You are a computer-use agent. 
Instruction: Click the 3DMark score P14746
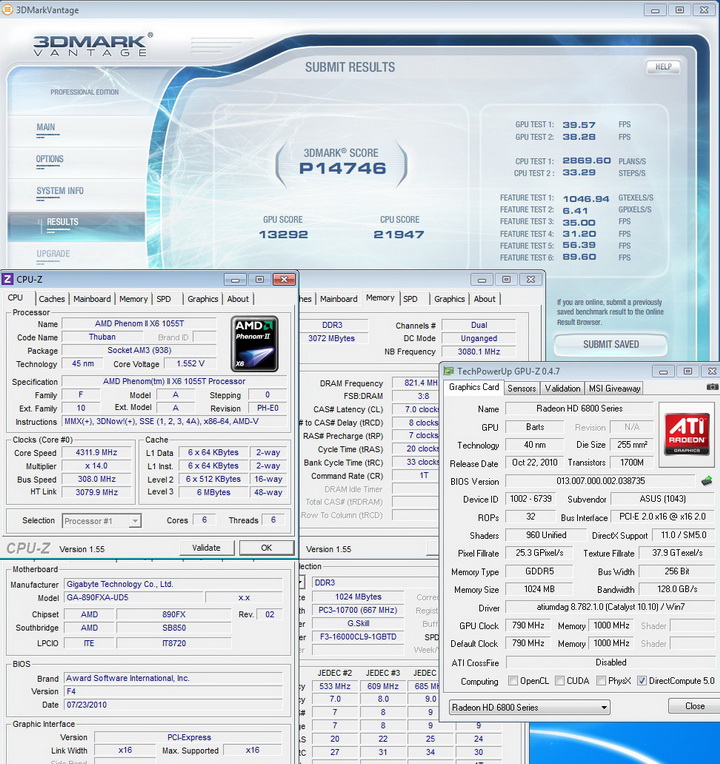342,169
